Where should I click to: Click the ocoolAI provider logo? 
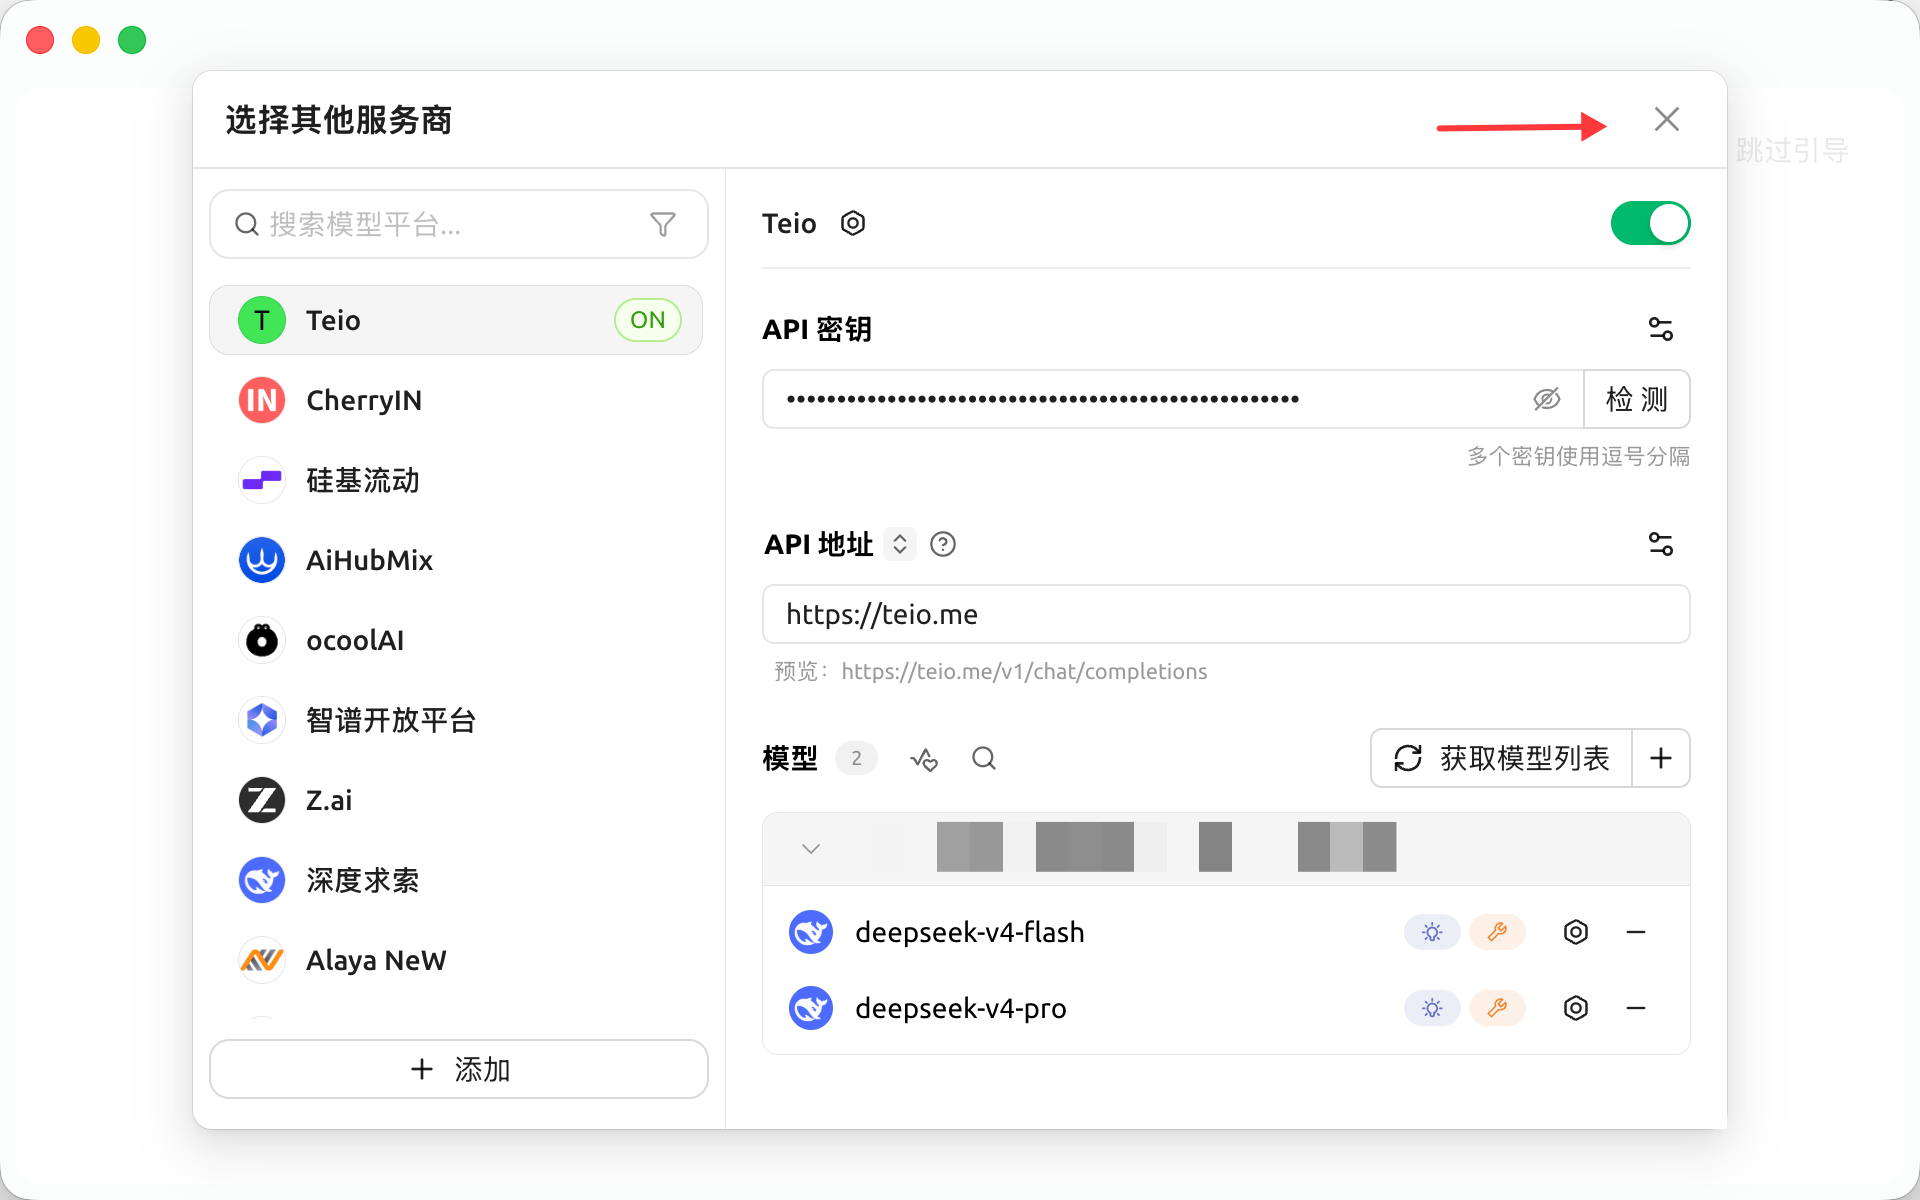click(x=262, y=640)
